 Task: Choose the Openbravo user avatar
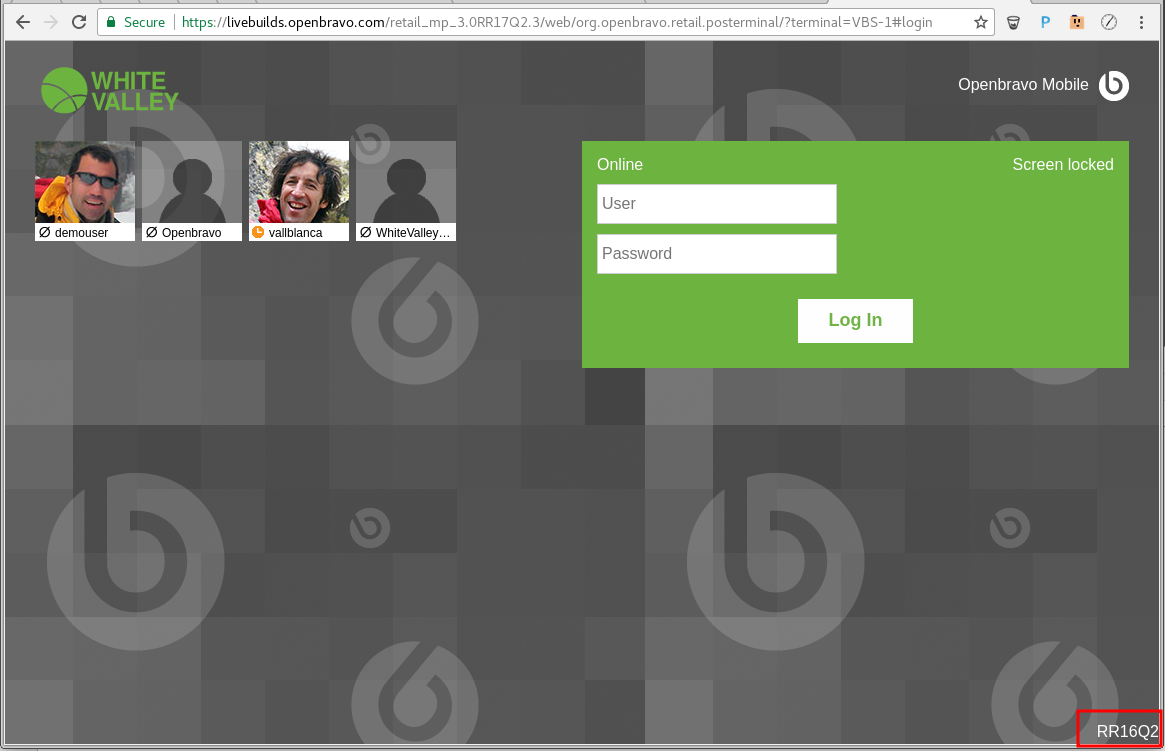pos(192,182)
